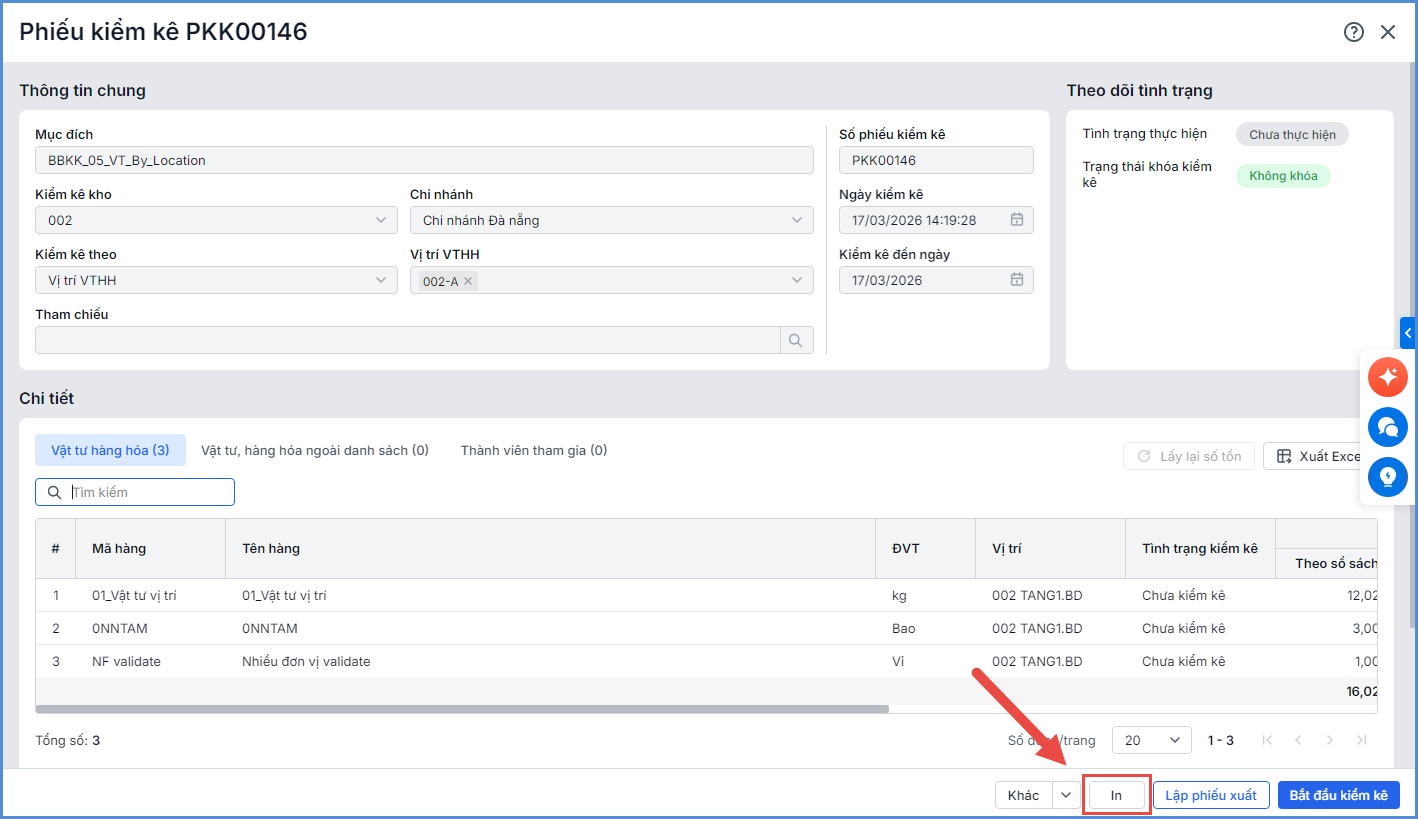Open the page size dropdown showing 20
Image resolution: width=1418 pixels, height=819 pixels.
(x=1151, y=740)
